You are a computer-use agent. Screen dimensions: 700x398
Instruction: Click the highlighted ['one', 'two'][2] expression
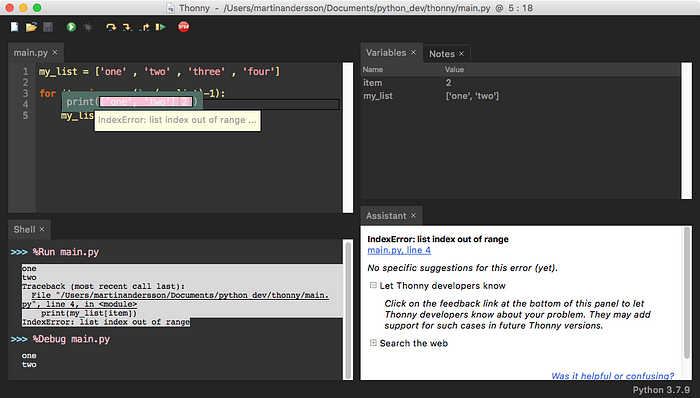[x=146, y=102]
